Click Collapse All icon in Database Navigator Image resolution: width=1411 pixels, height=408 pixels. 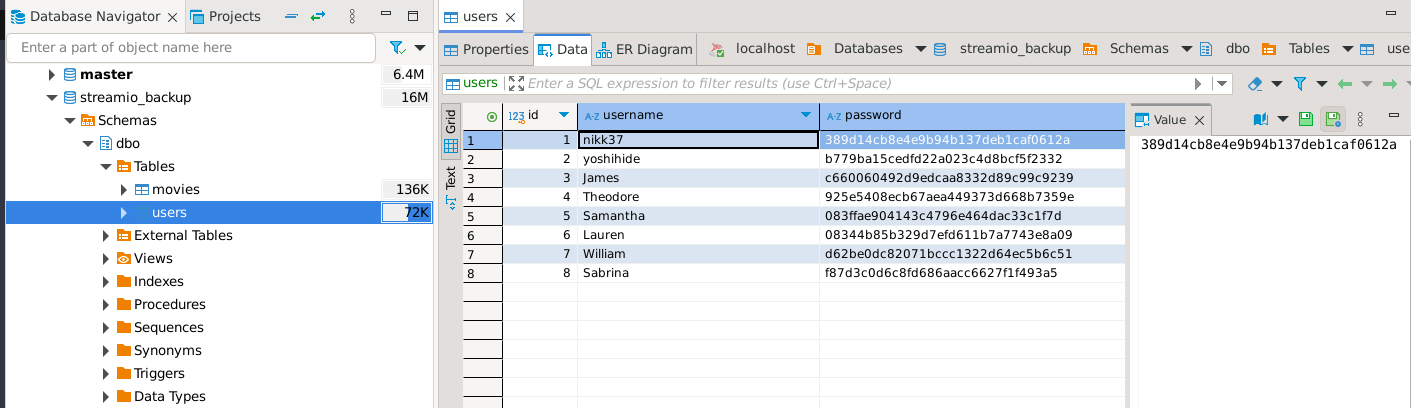(x=290, y=17)
